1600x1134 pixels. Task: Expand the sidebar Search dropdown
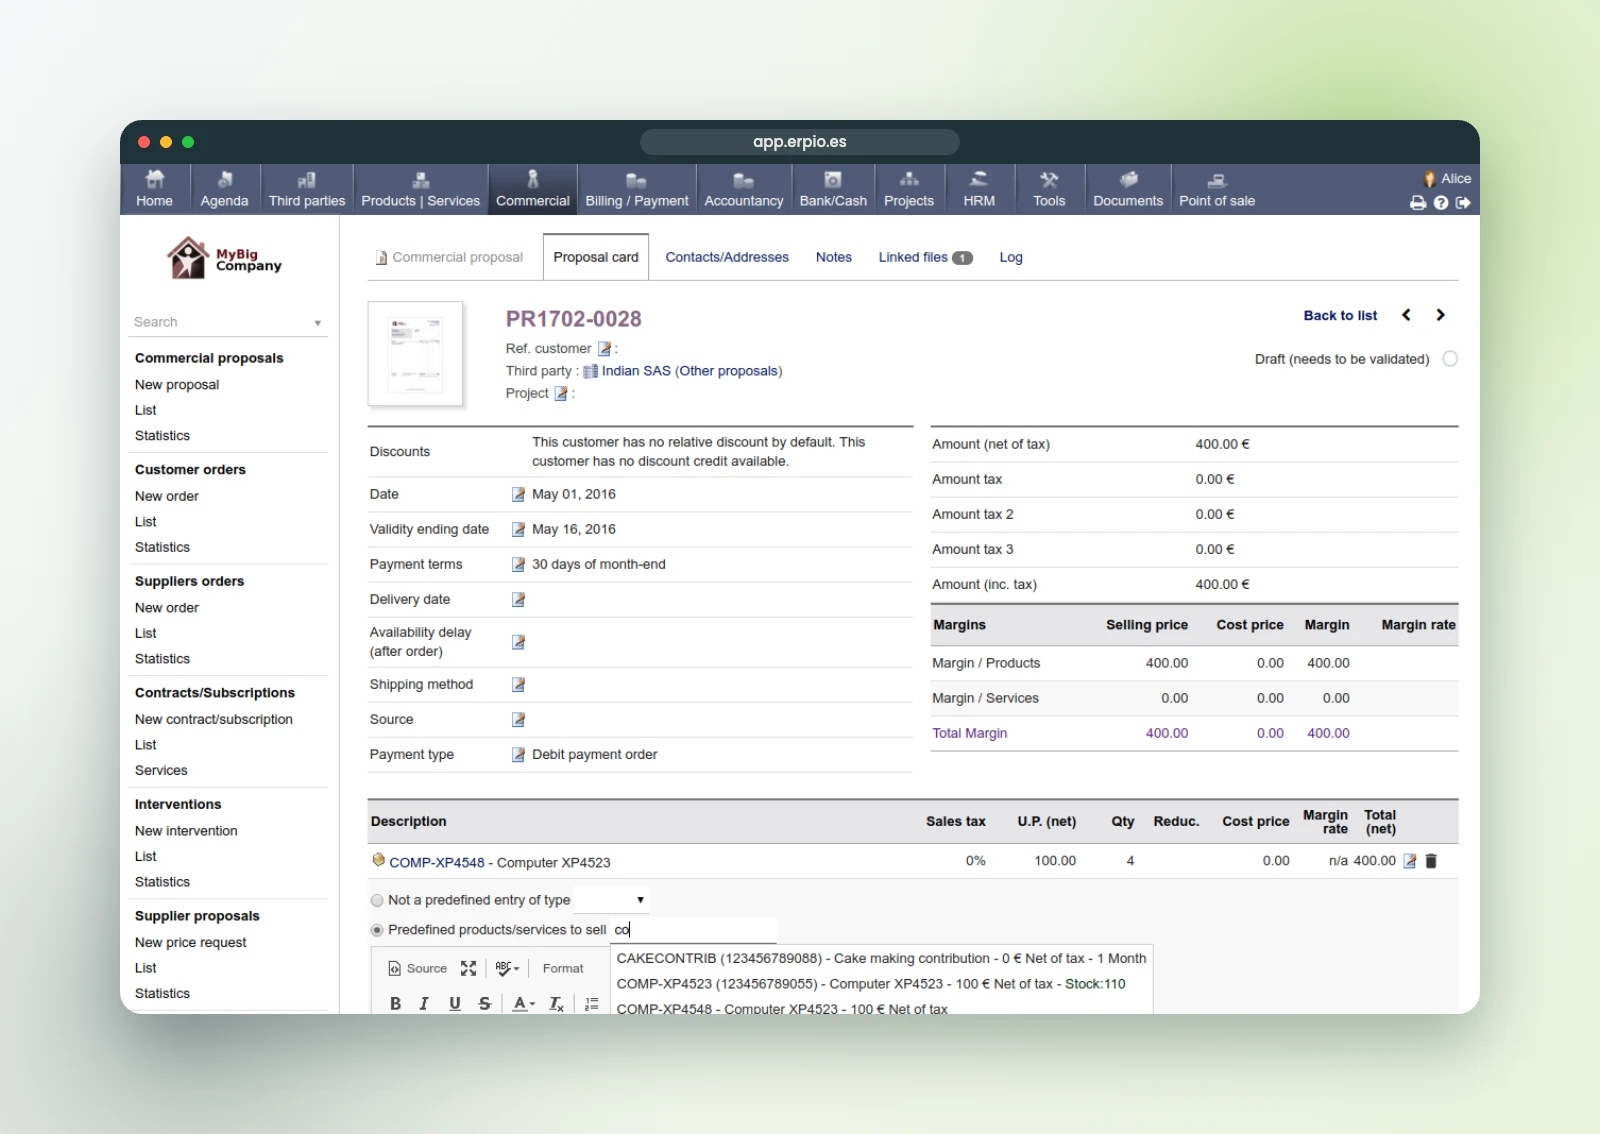coord(318,323)
